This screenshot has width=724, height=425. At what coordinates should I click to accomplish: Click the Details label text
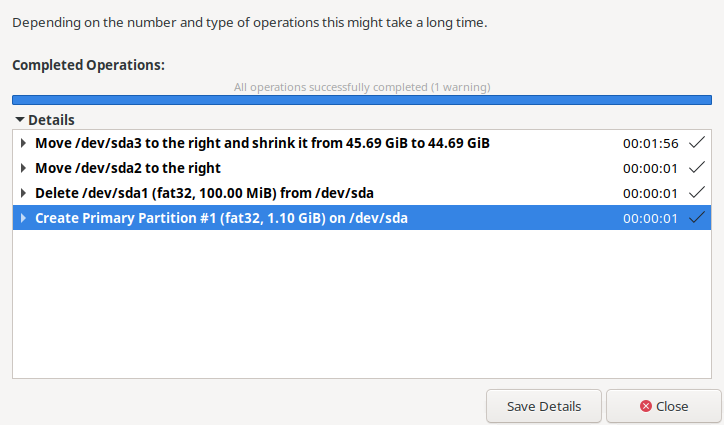pos(51,120)
